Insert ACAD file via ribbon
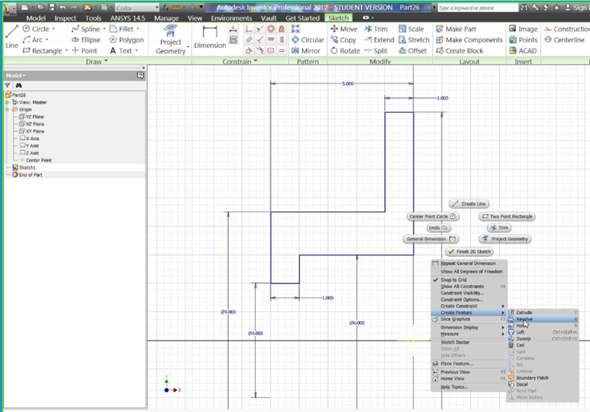 523,51
